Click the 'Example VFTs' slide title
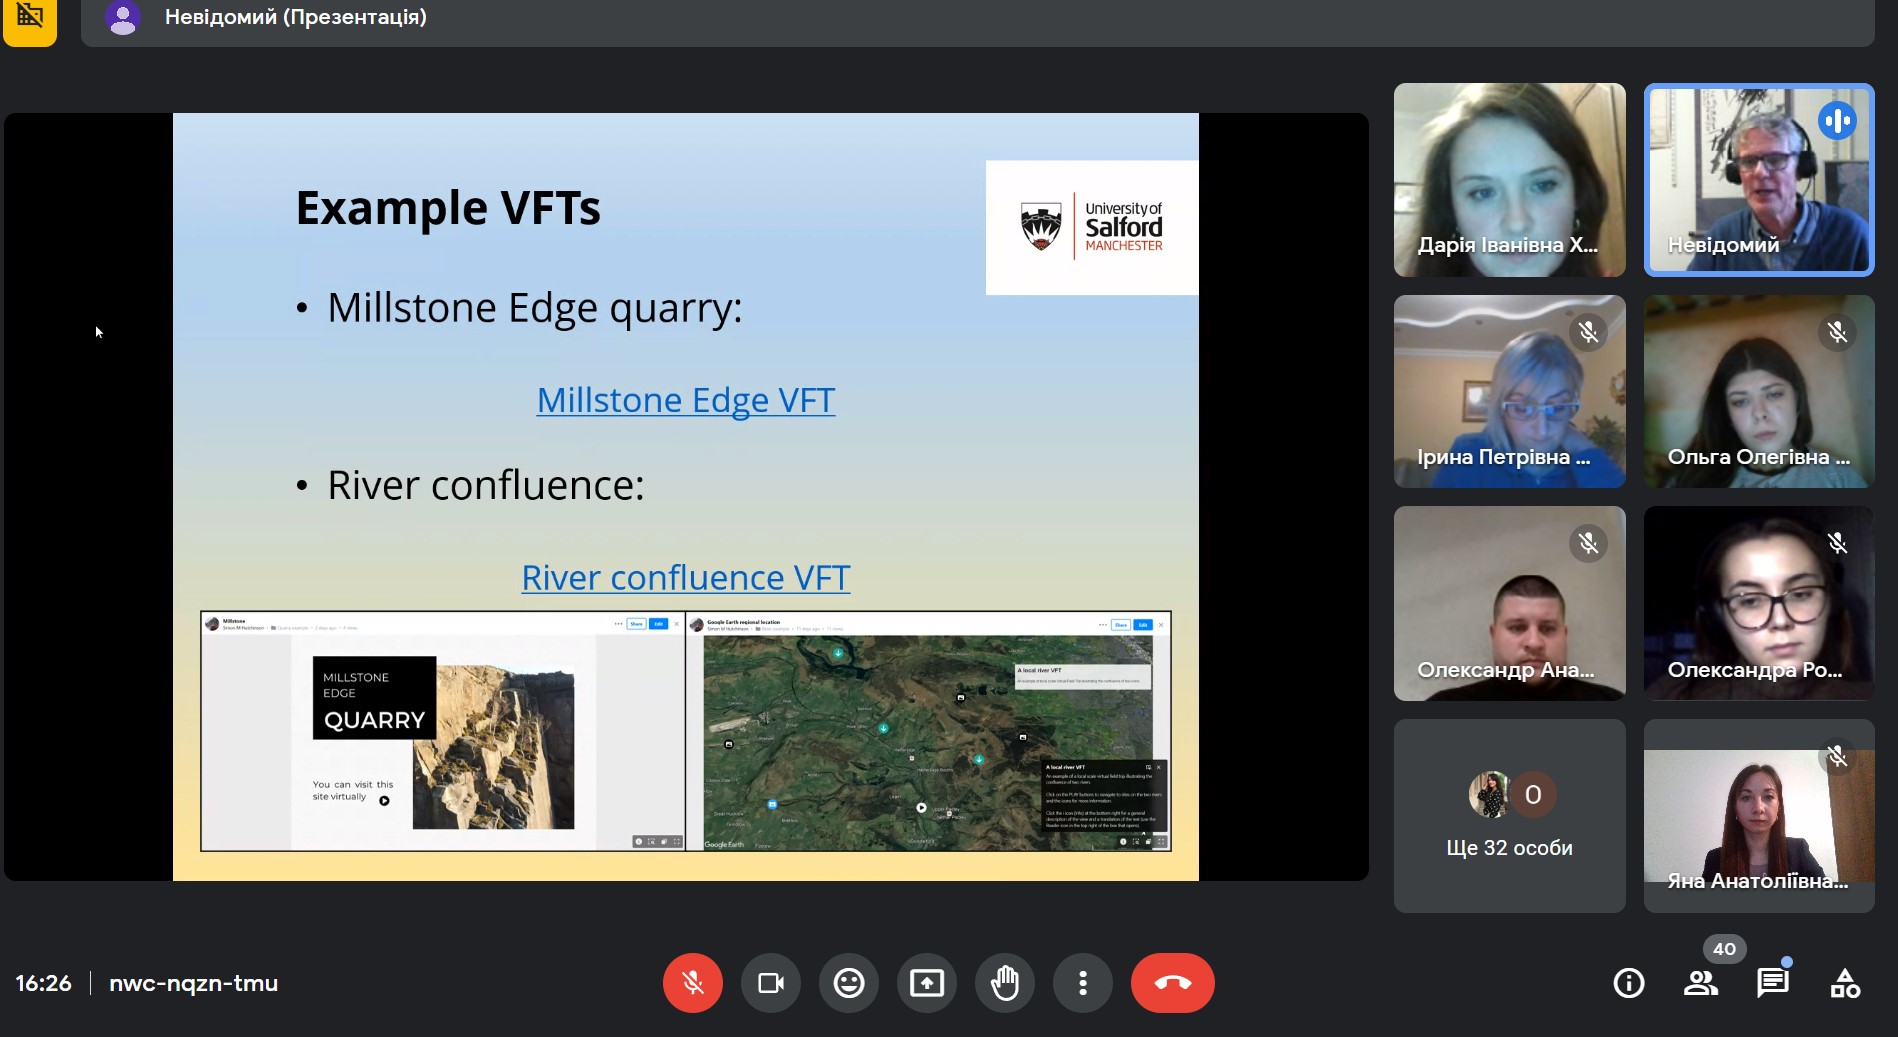The image size is (1898, 1037). tap(448, 208)
